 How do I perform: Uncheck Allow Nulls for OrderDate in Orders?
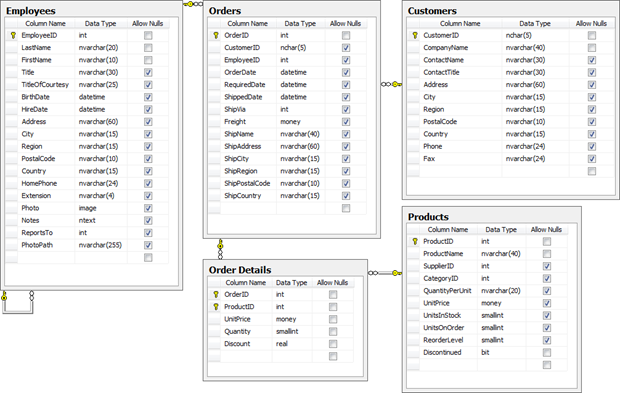pyautogui.click(x=346, y=72)
